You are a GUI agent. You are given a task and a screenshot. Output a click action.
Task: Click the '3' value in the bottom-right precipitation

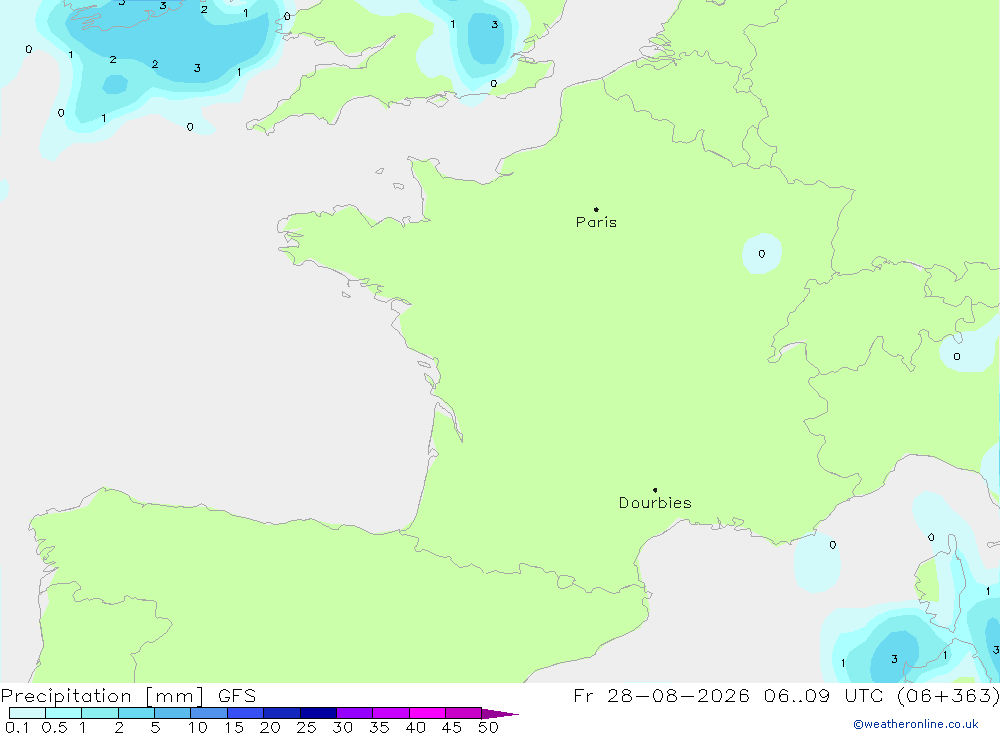point(894,659)
